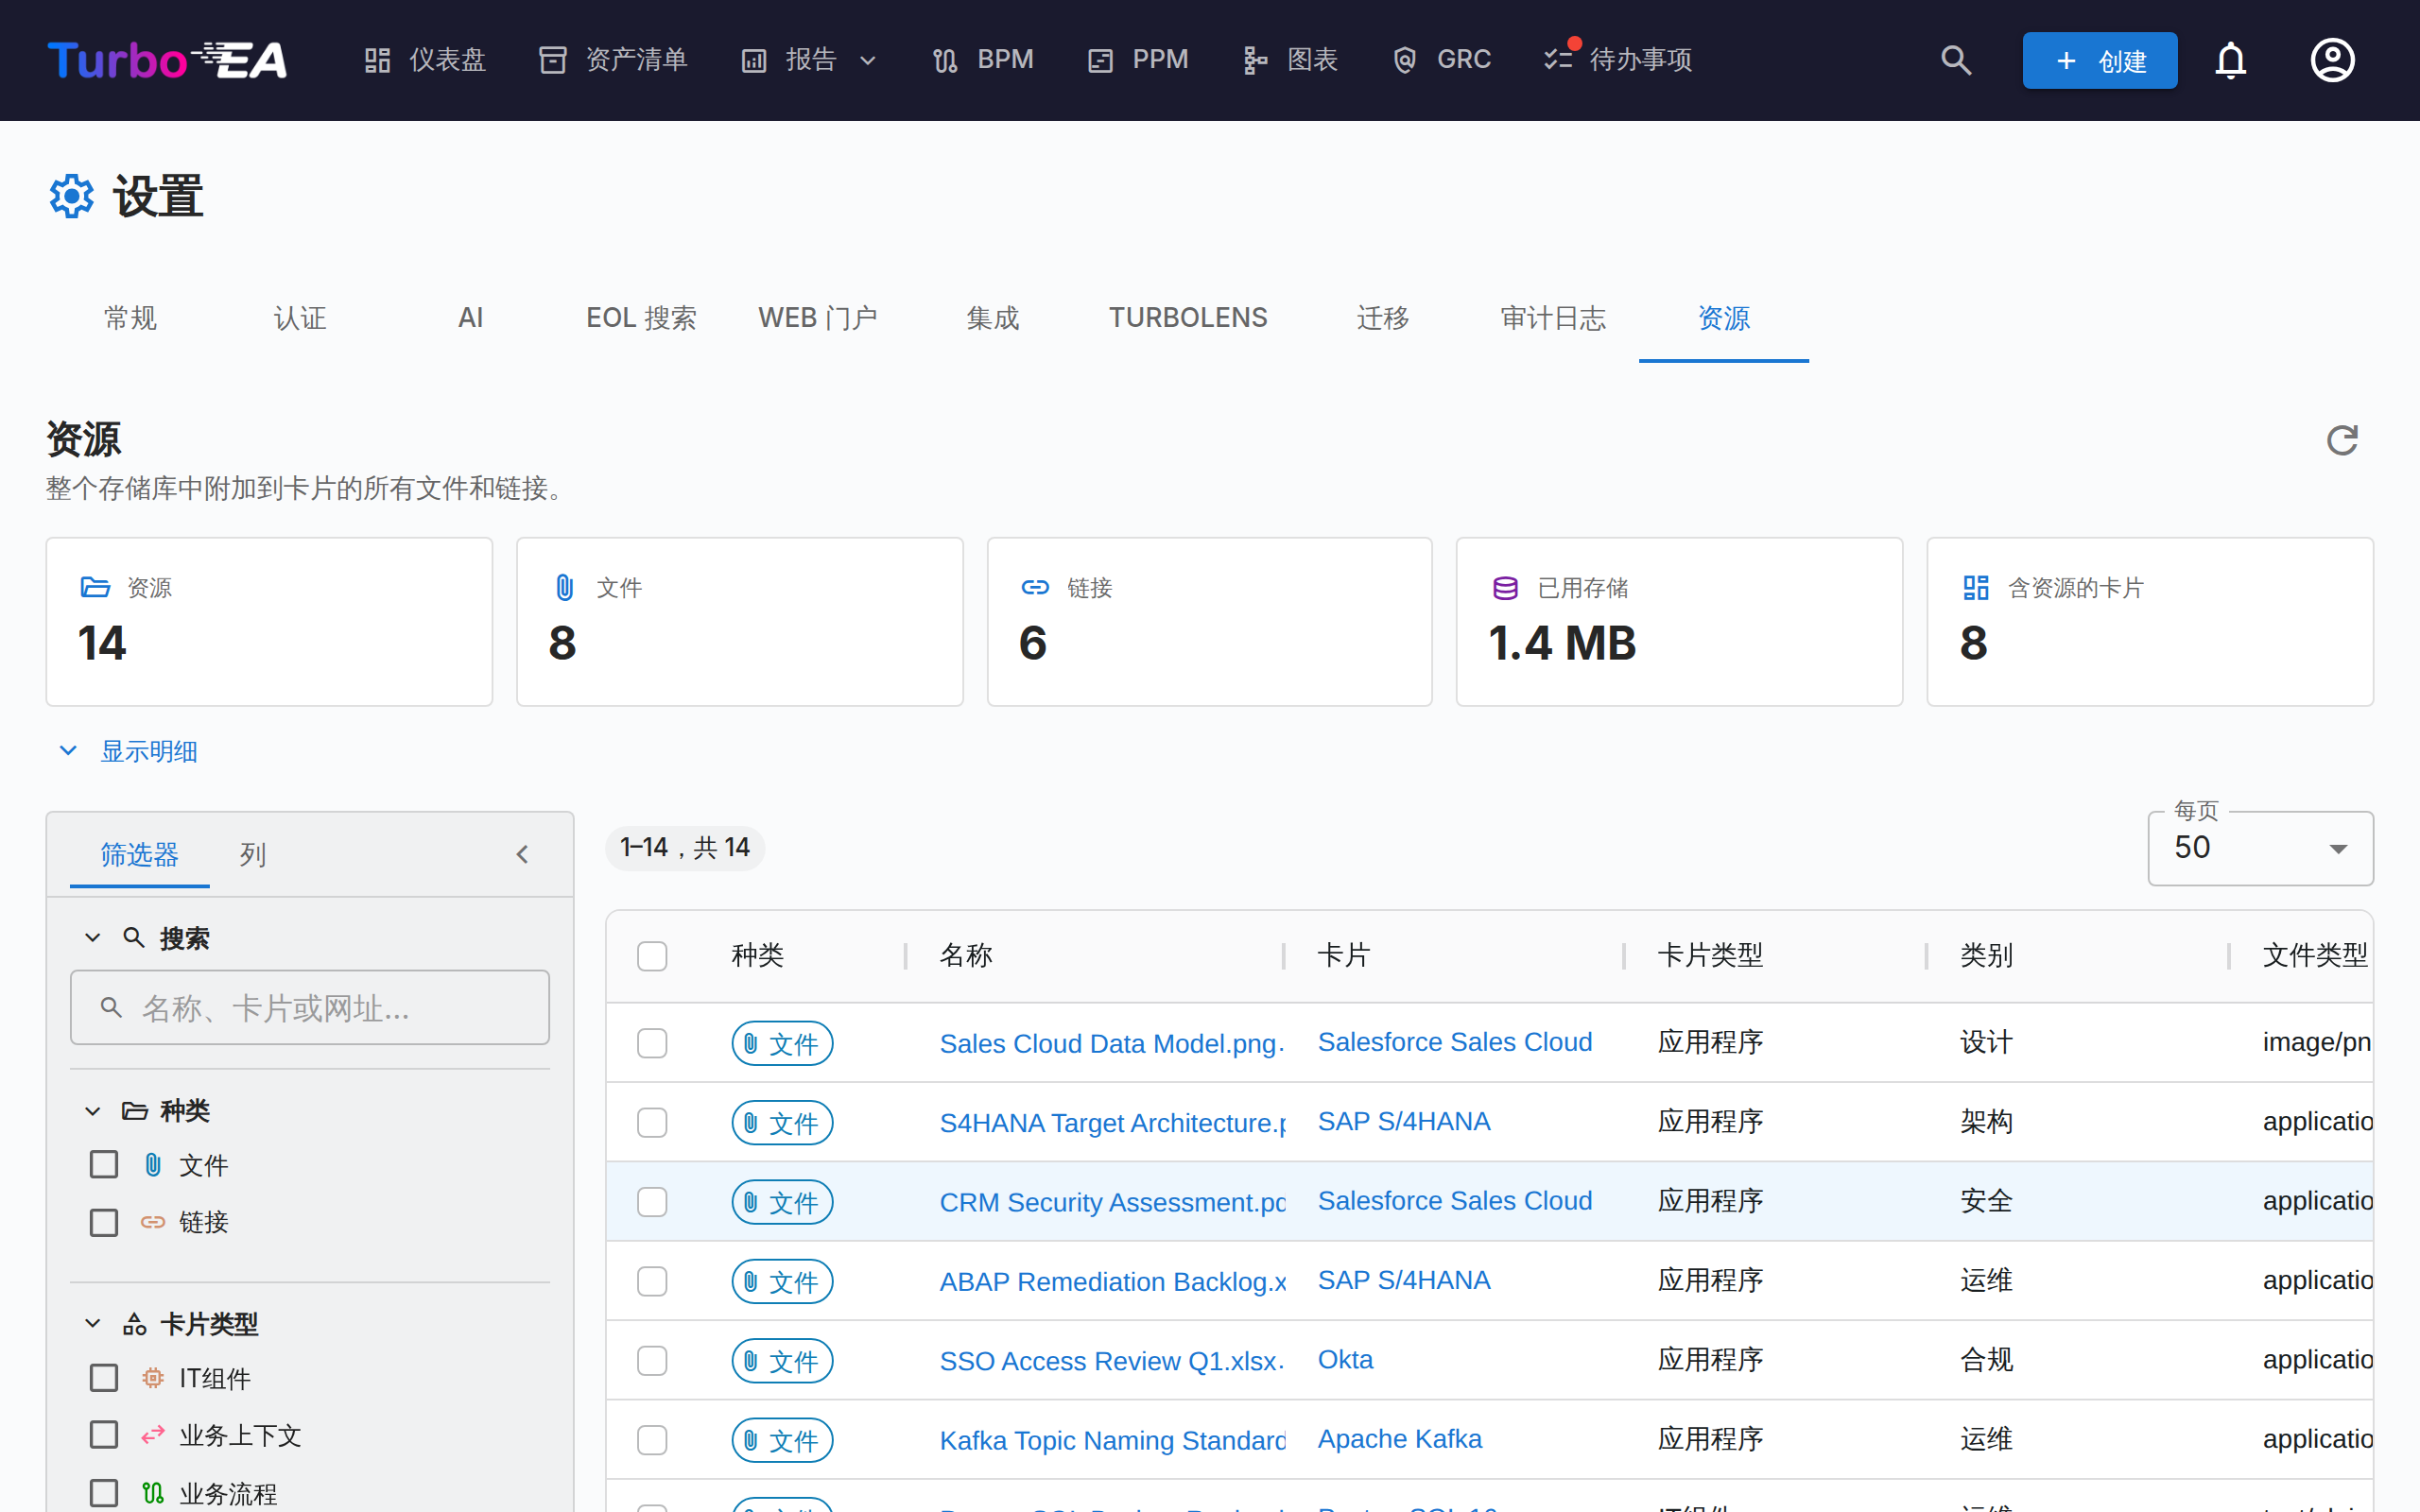Click the 文件 chip in the SSO Access Review row

coord(782,1361)
